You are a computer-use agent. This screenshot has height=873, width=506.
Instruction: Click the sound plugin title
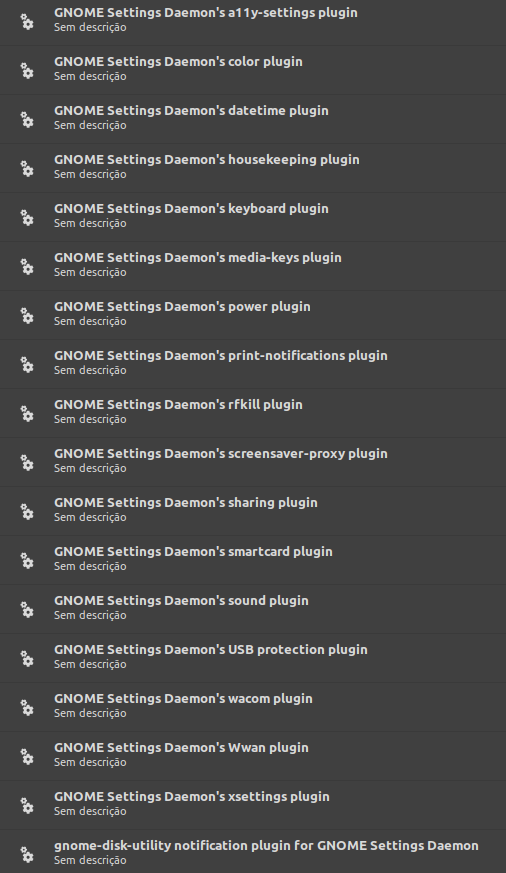pos(181,601)
